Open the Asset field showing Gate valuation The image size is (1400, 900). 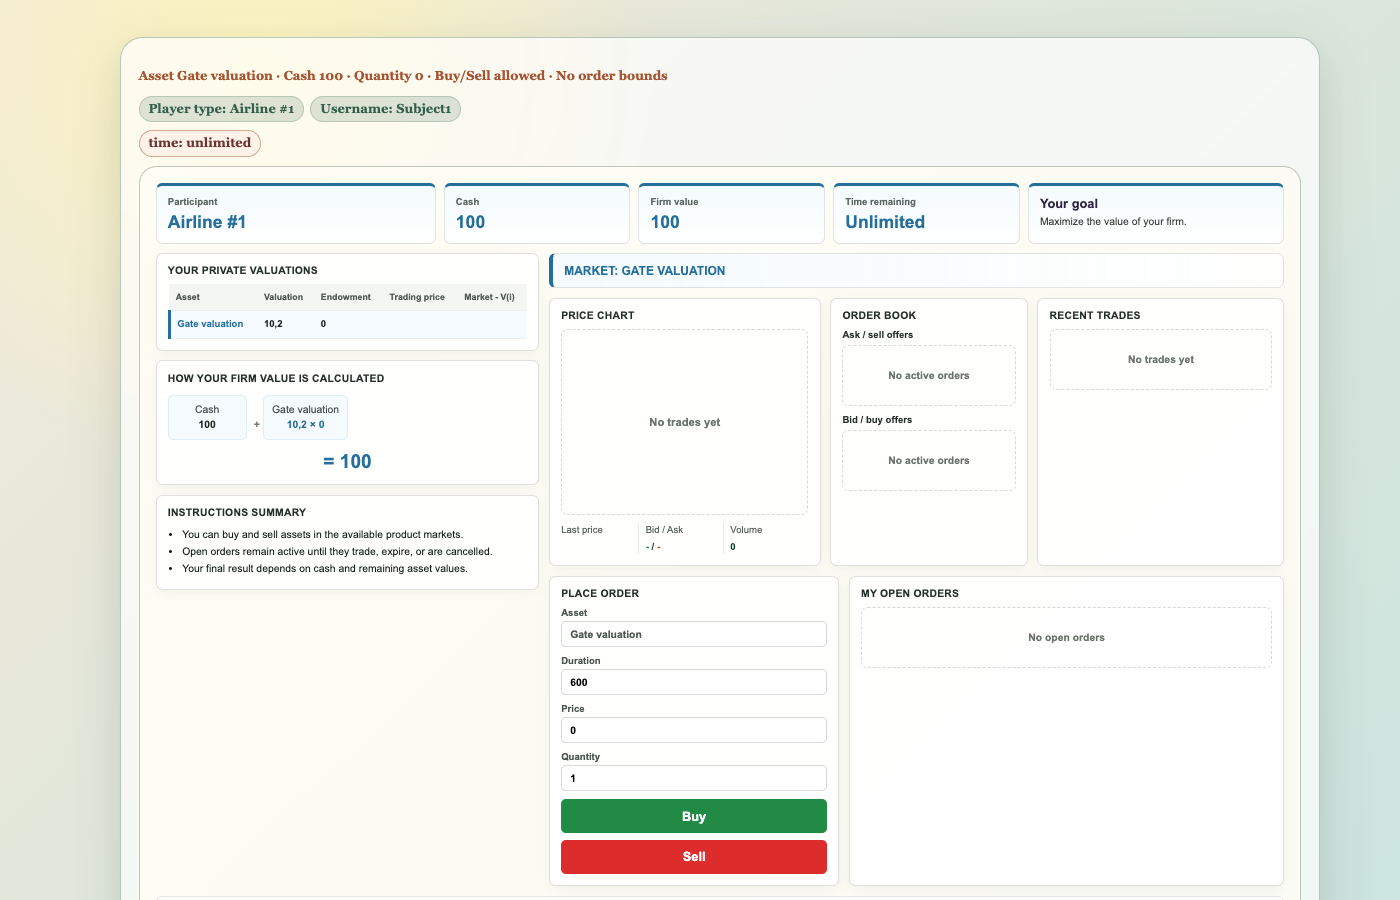point(694,634)
